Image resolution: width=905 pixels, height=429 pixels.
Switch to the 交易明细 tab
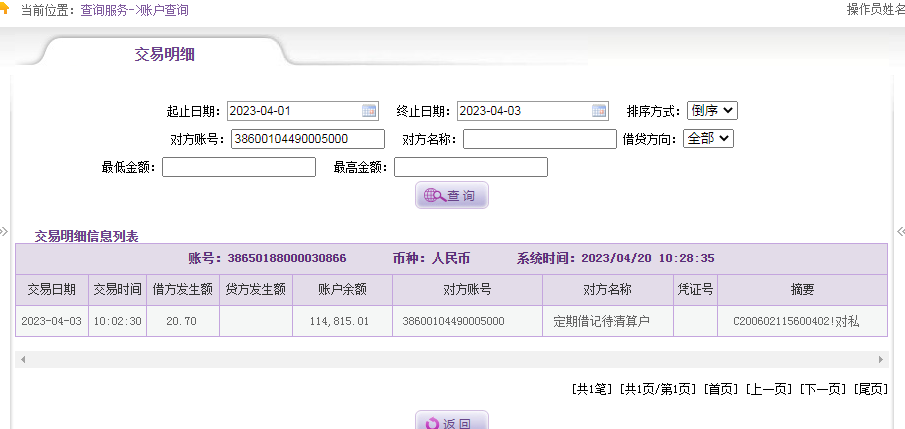point(164,55)
